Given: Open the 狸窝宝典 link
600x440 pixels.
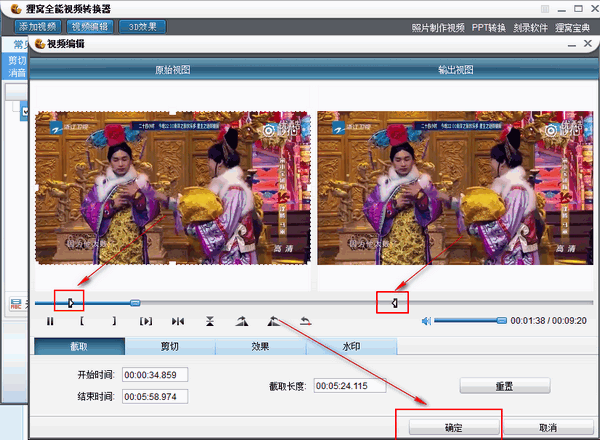Looking at the screenshot, I should (572, 28).
